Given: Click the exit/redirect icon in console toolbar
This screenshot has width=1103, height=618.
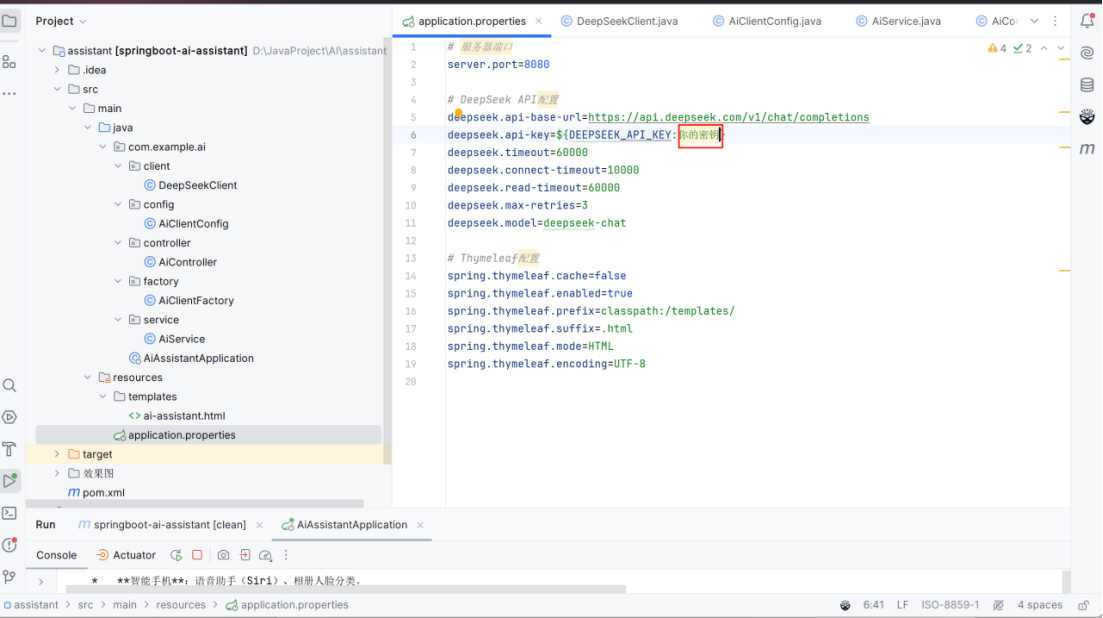Looking at the screenshot, I should tap(245, 555).
